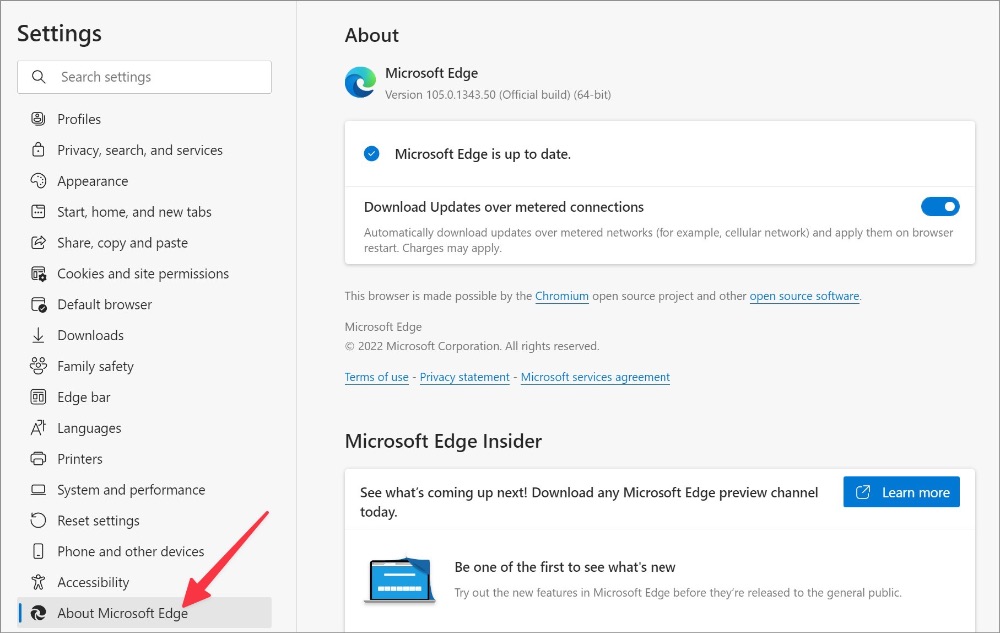The height and width of the screenshot is (633, 1000).
Task: Open the Terms of use link
Action: [x=376, y=377]
